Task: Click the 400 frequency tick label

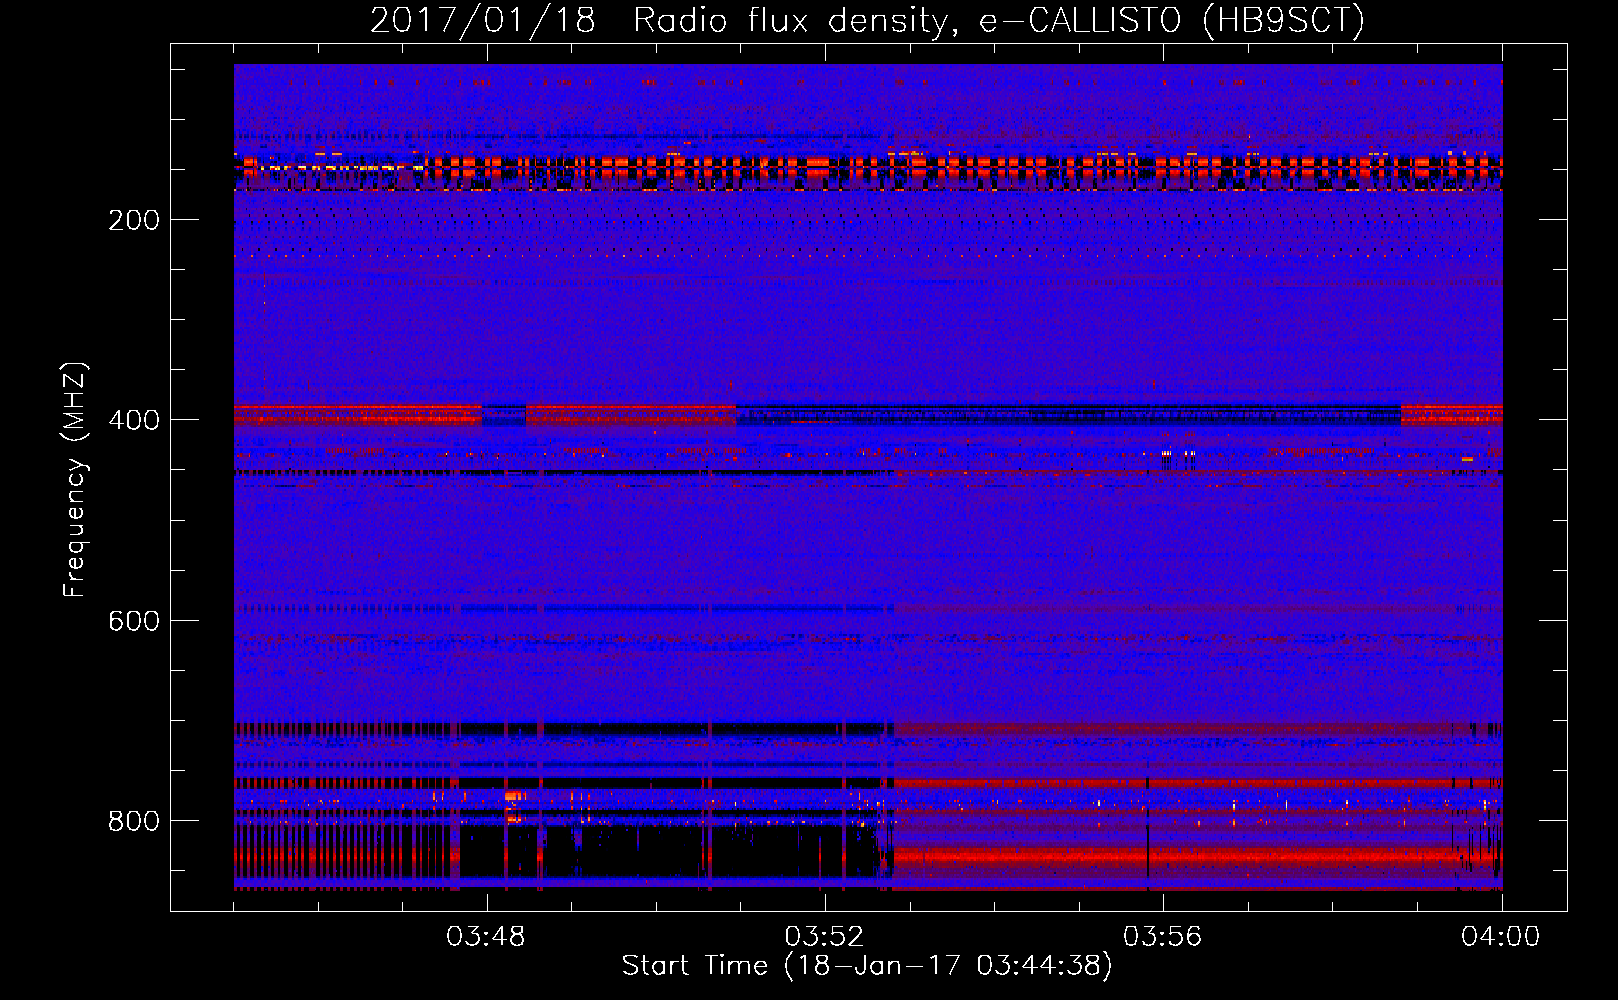Action: 134,420
